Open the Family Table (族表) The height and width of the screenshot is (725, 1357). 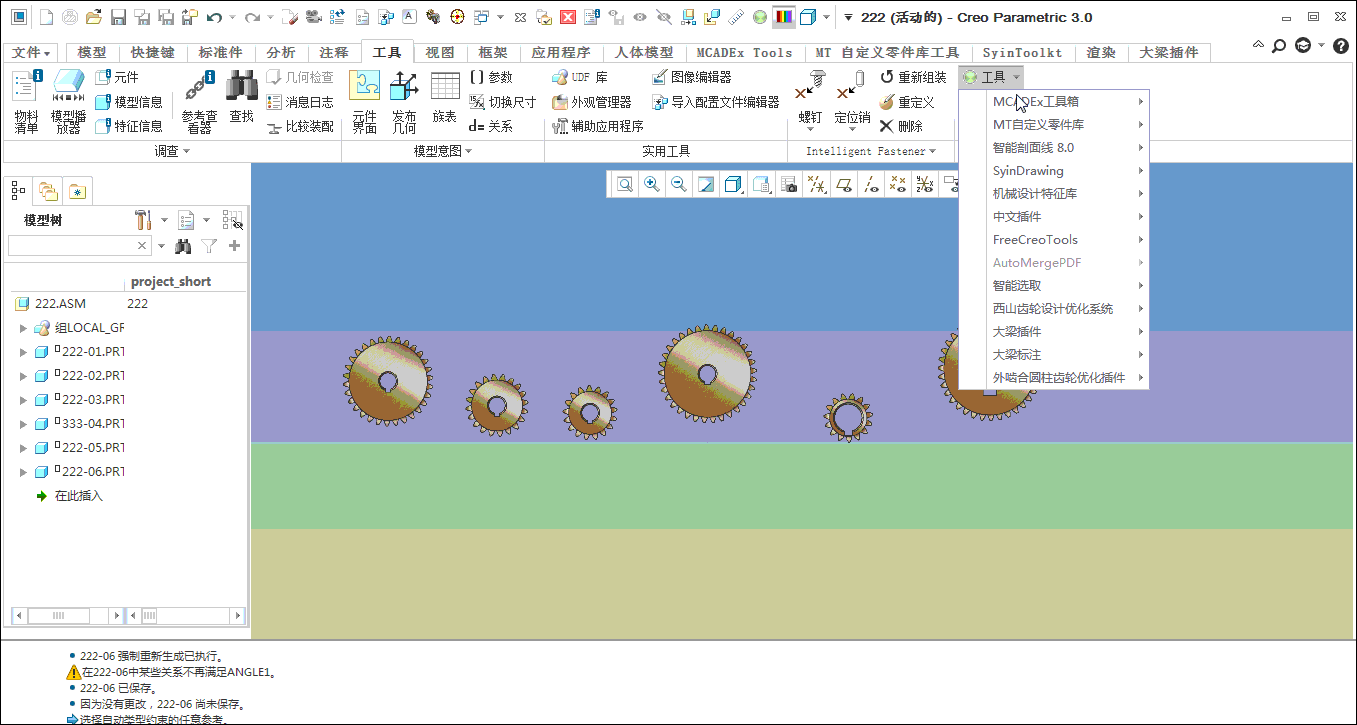(x=444, y=98)
